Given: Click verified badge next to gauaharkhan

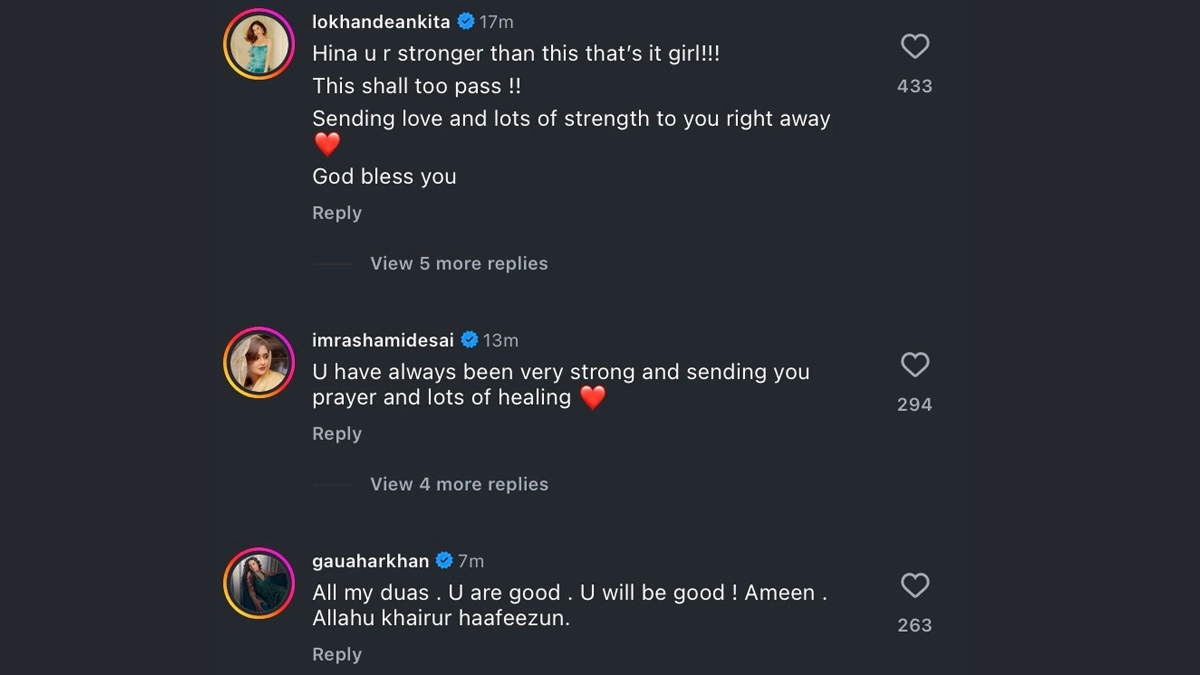Looking at the screenshot, I should click(444, 561).
